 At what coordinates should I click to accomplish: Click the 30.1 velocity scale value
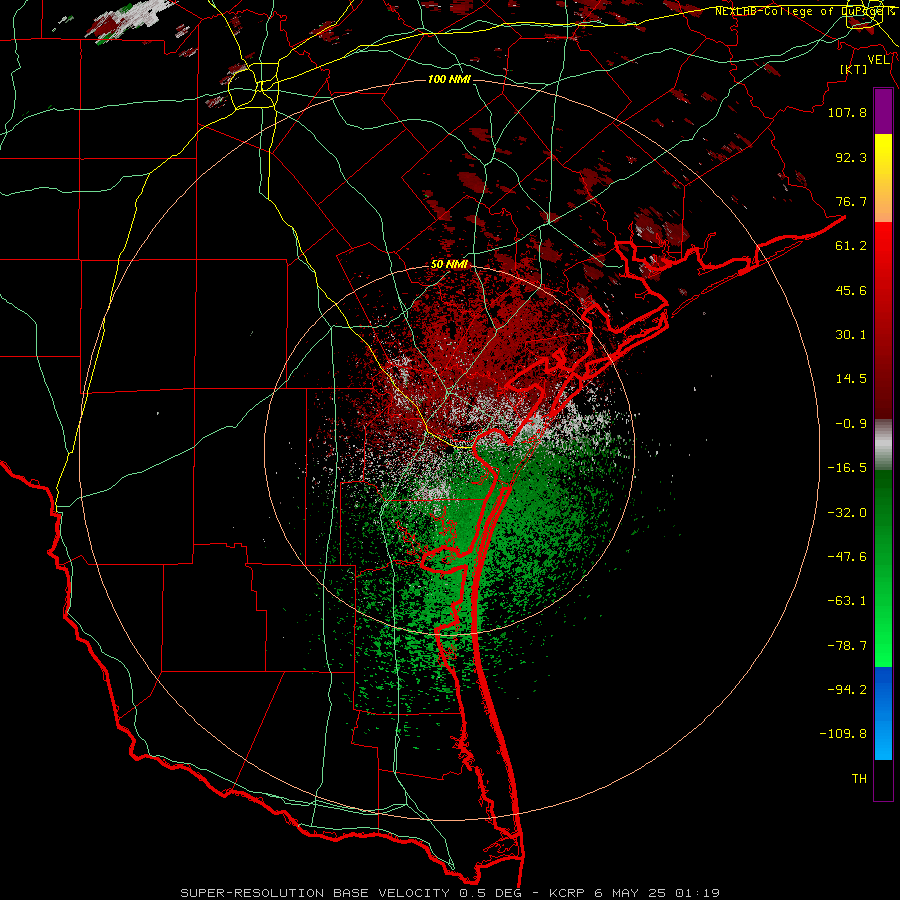[x=851, y=335]
